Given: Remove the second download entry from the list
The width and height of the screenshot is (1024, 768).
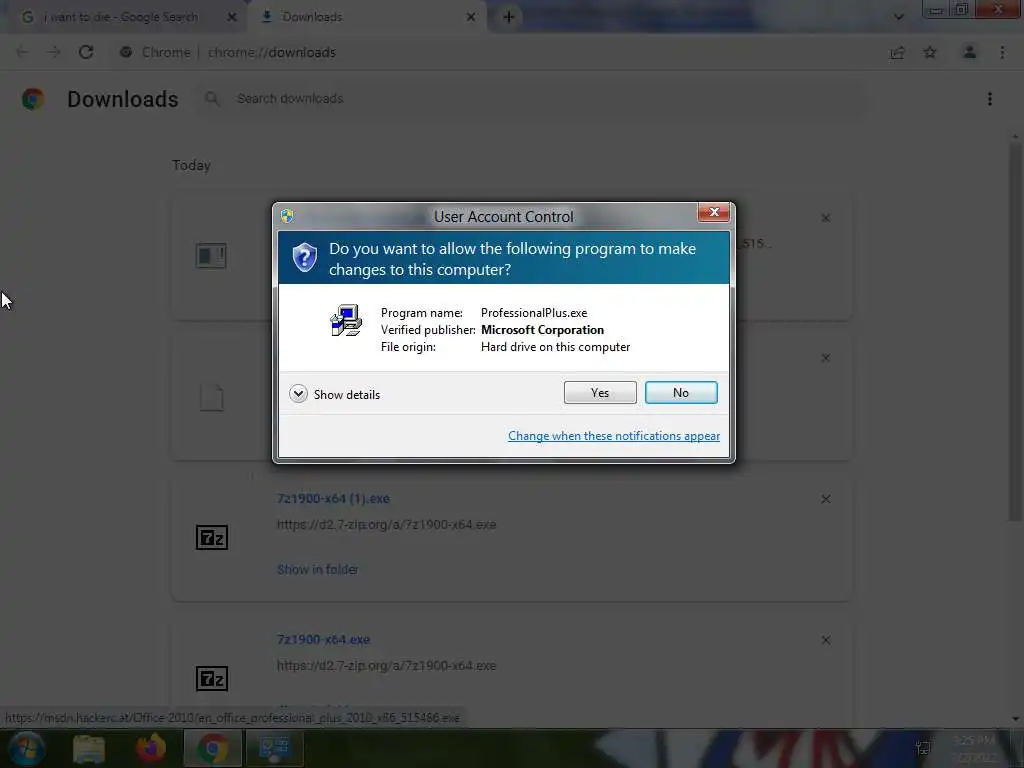Looking at the screenshot, I should [825, 358].
